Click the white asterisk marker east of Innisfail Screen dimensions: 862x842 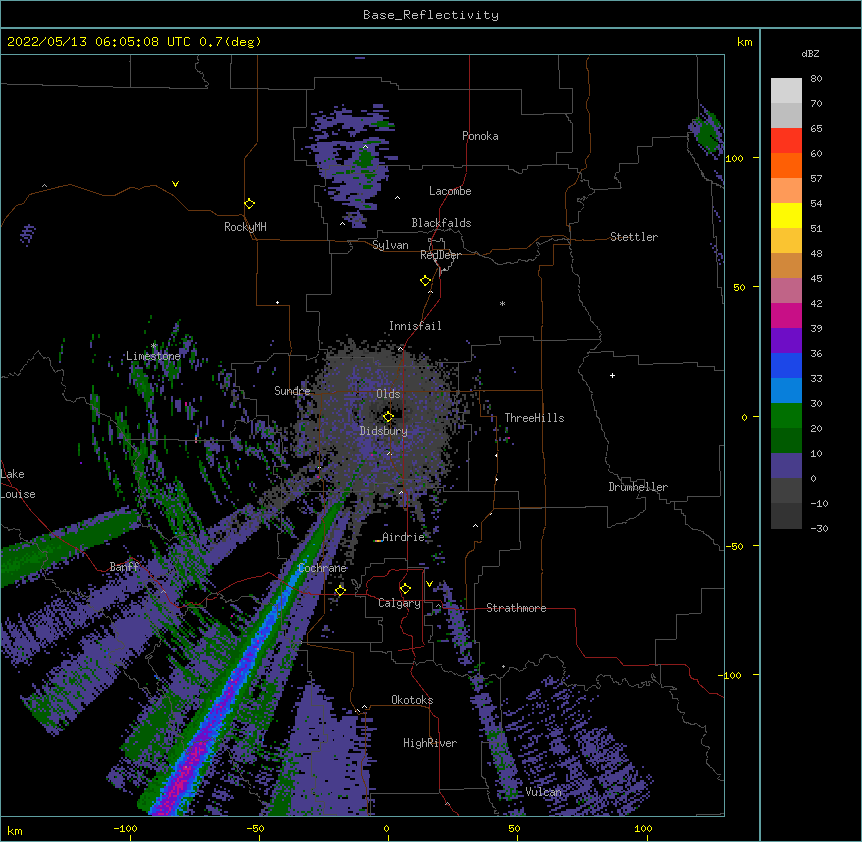502,303
